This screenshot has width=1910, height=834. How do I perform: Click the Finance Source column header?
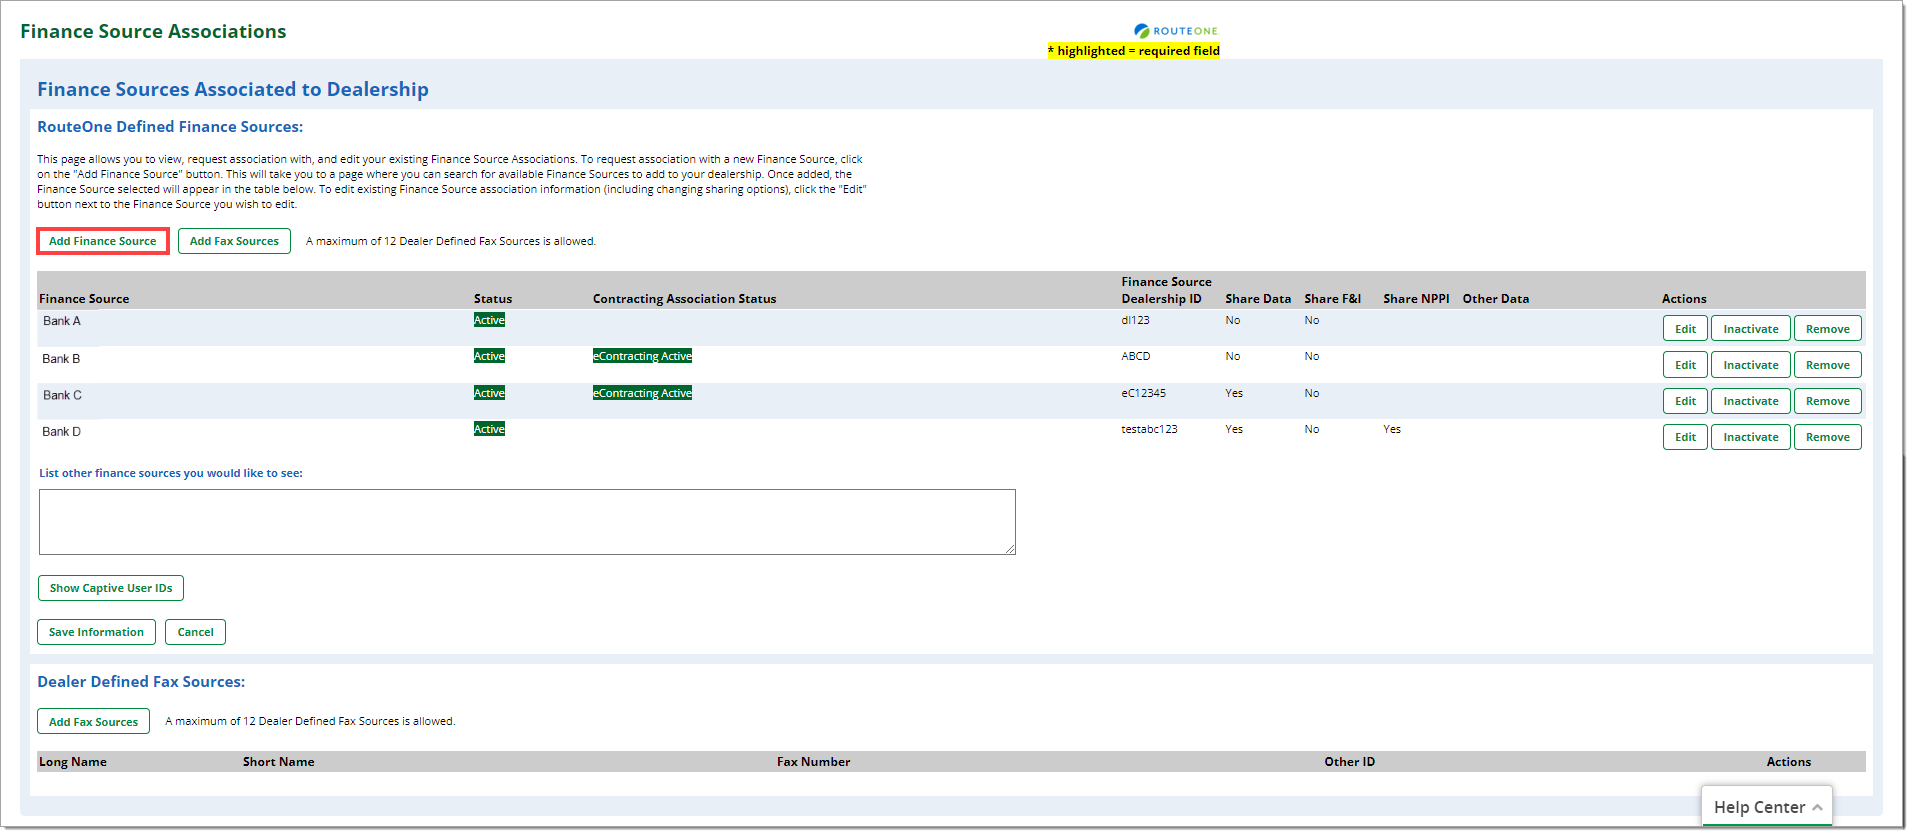[x=84, y=299]
